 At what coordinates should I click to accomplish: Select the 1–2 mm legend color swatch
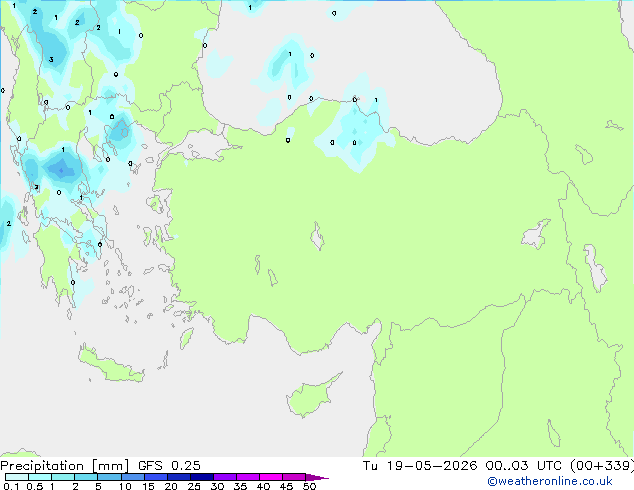click(x=63, y=477)
